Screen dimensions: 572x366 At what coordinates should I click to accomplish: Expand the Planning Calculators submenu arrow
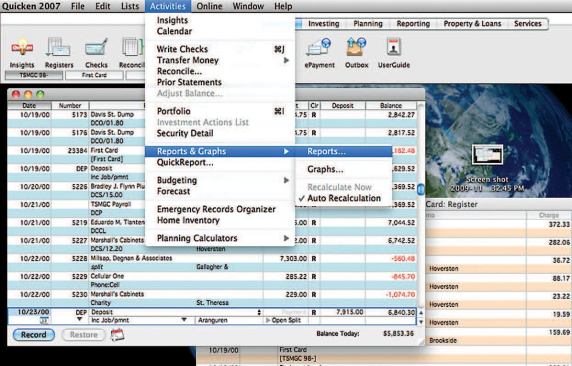[x=286, y=238]
